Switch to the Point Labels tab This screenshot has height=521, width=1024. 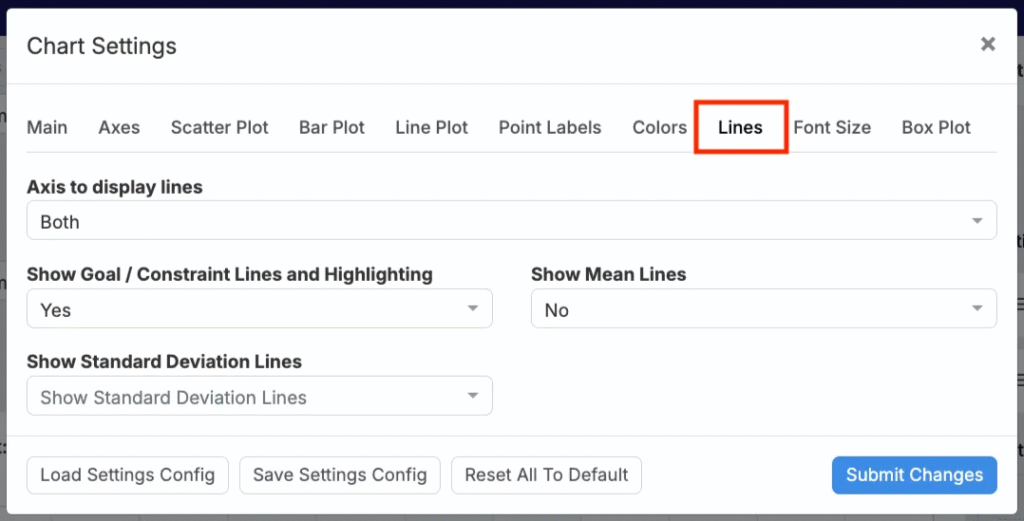550,127
